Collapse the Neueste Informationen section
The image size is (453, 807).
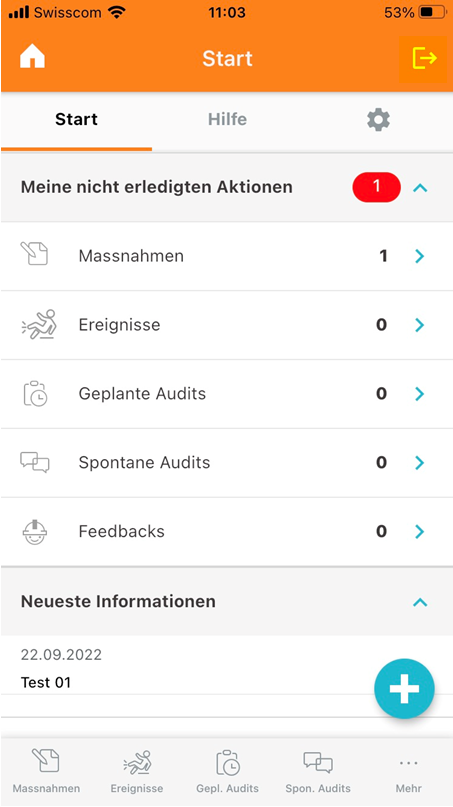421,602
